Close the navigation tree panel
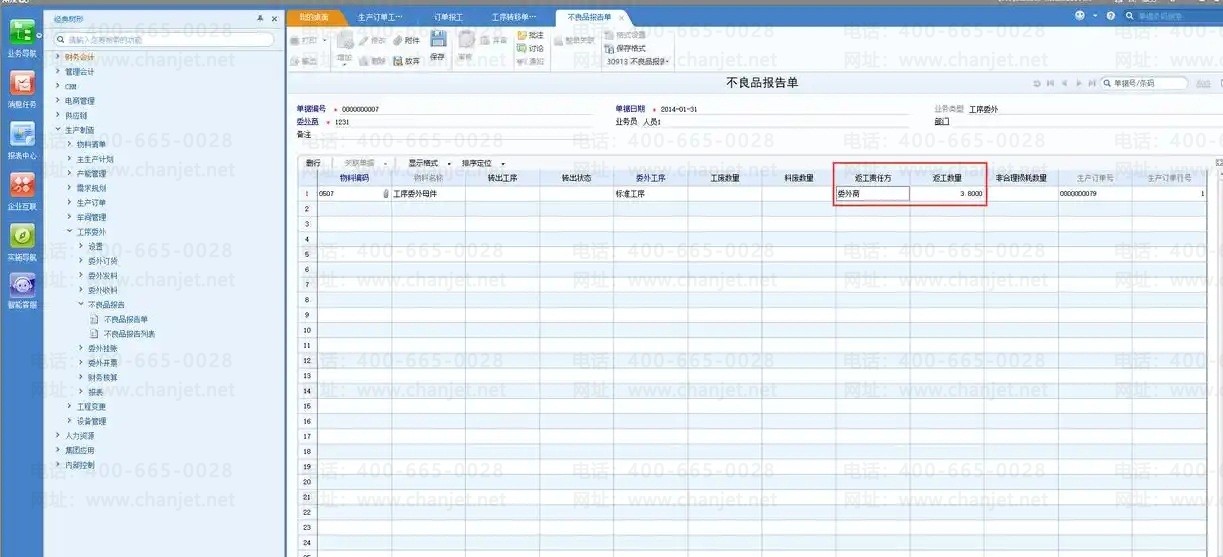Screen dimensions: 1223x557 (x=275, y=18)
